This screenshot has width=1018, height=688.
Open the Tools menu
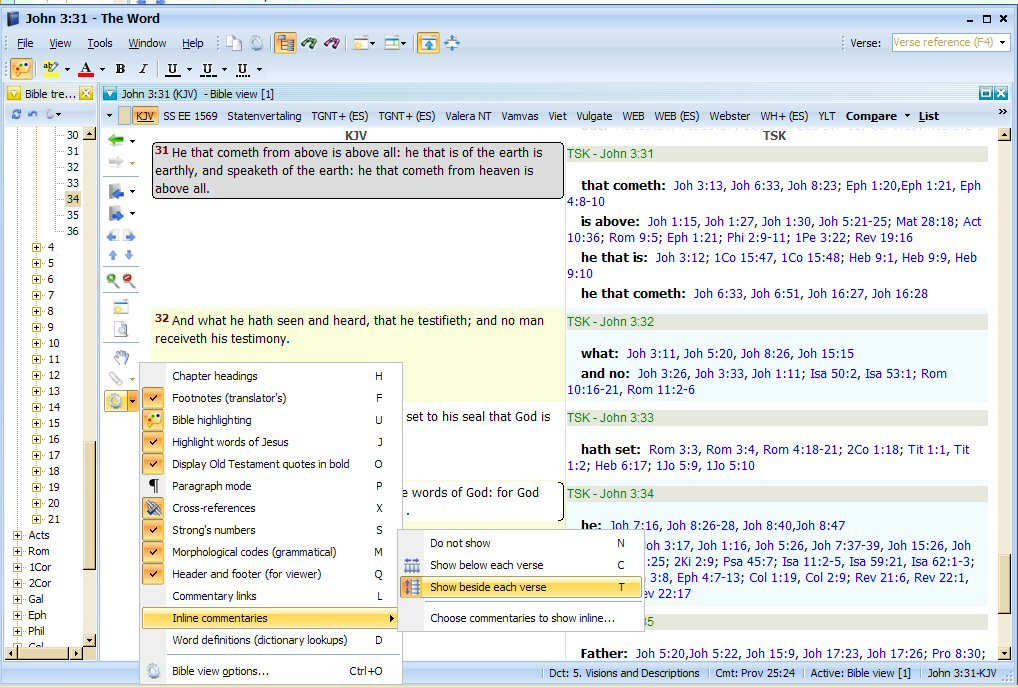coord(100,43)
